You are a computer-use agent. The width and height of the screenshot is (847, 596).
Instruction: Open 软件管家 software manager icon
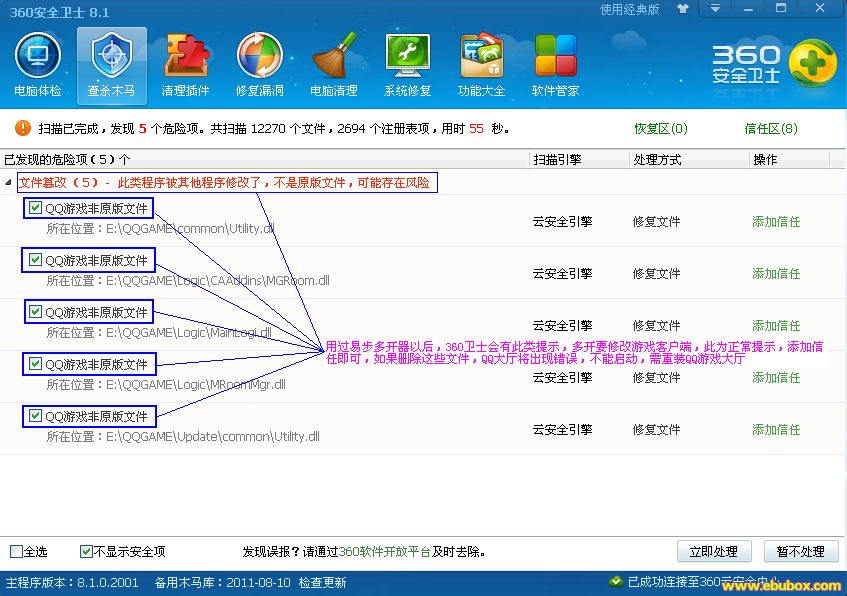point(555,65)
